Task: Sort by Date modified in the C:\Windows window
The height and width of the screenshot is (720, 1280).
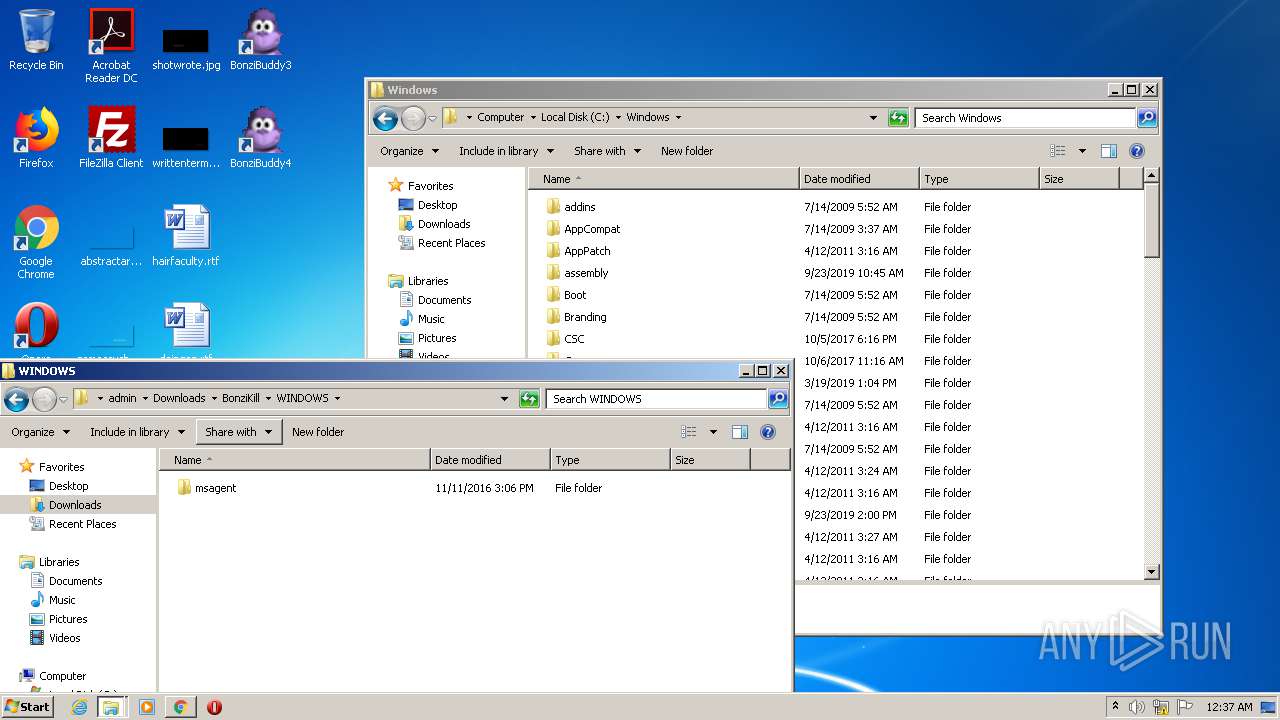Action: (859, 179)
